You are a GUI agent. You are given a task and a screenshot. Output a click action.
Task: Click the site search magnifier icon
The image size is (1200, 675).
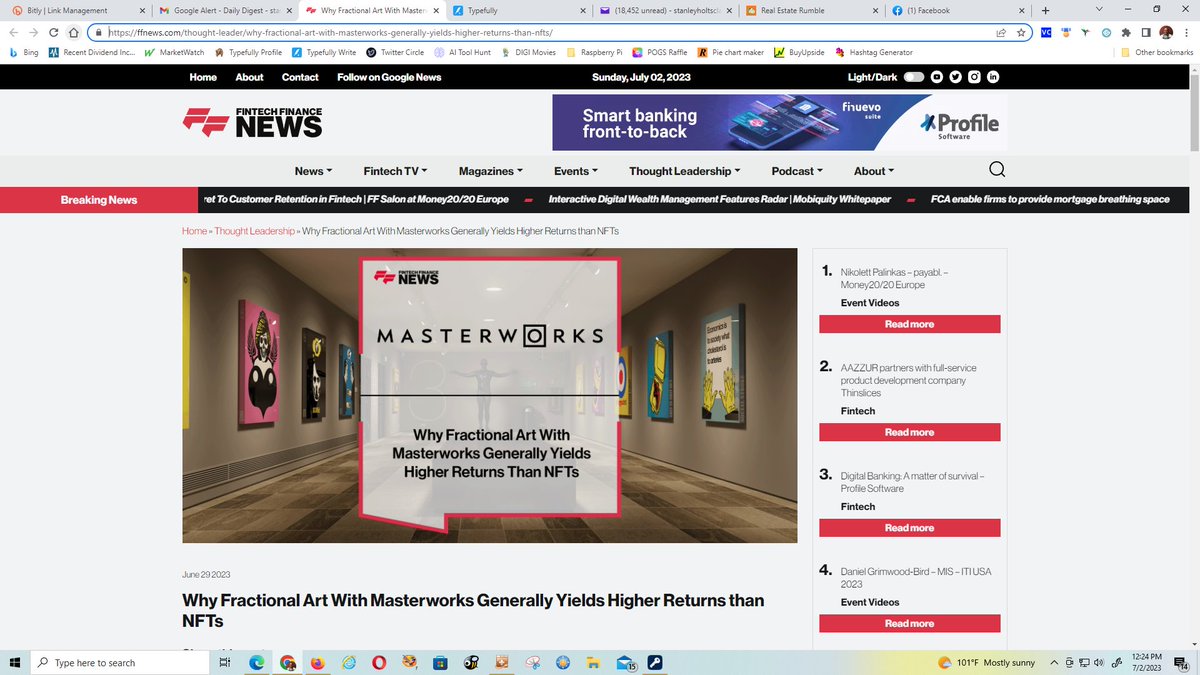pos(997,170)
